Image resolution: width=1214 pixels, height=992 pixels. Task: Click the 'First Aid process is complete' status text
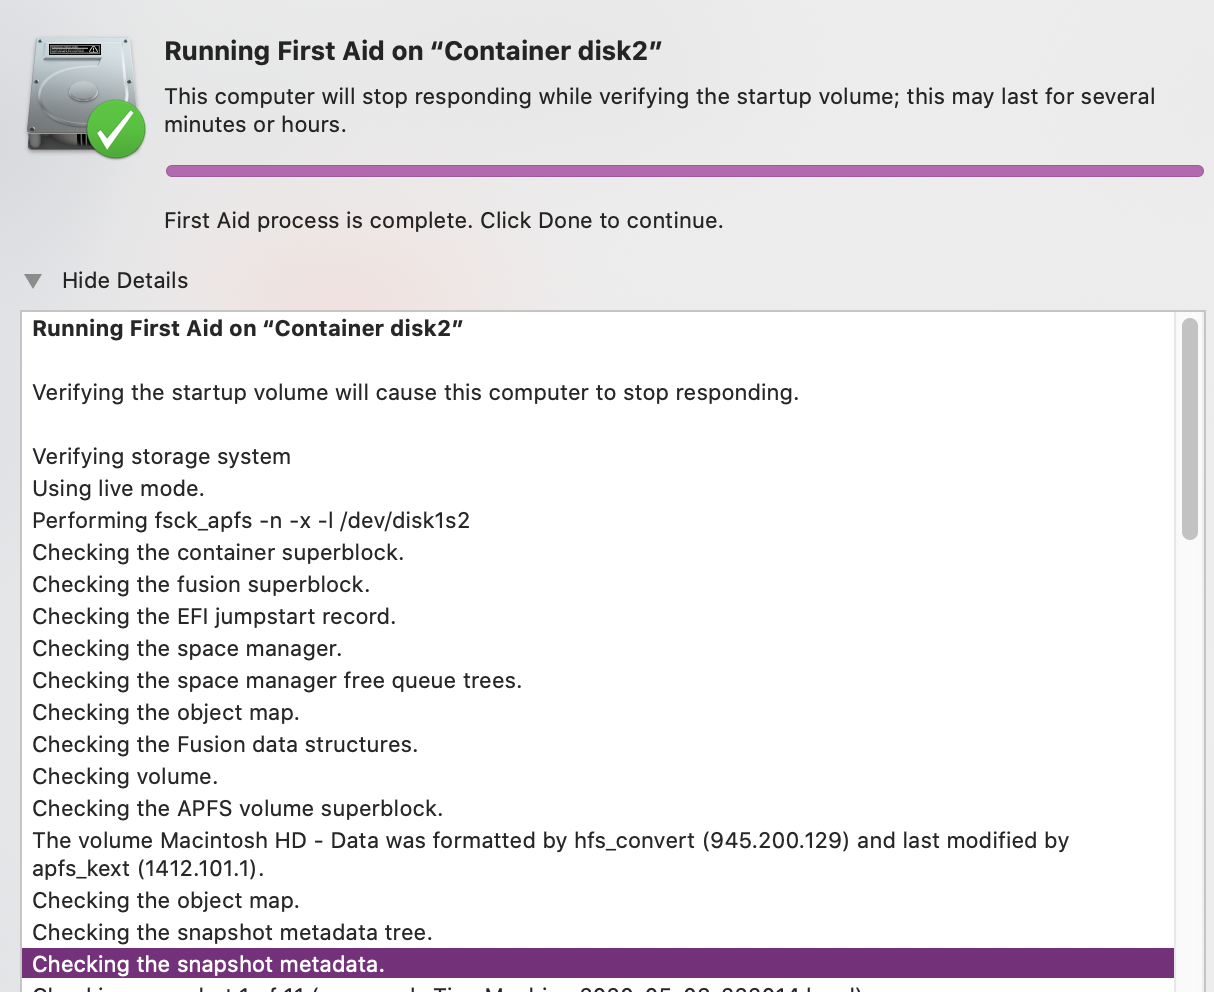click(x=444, y=221)
